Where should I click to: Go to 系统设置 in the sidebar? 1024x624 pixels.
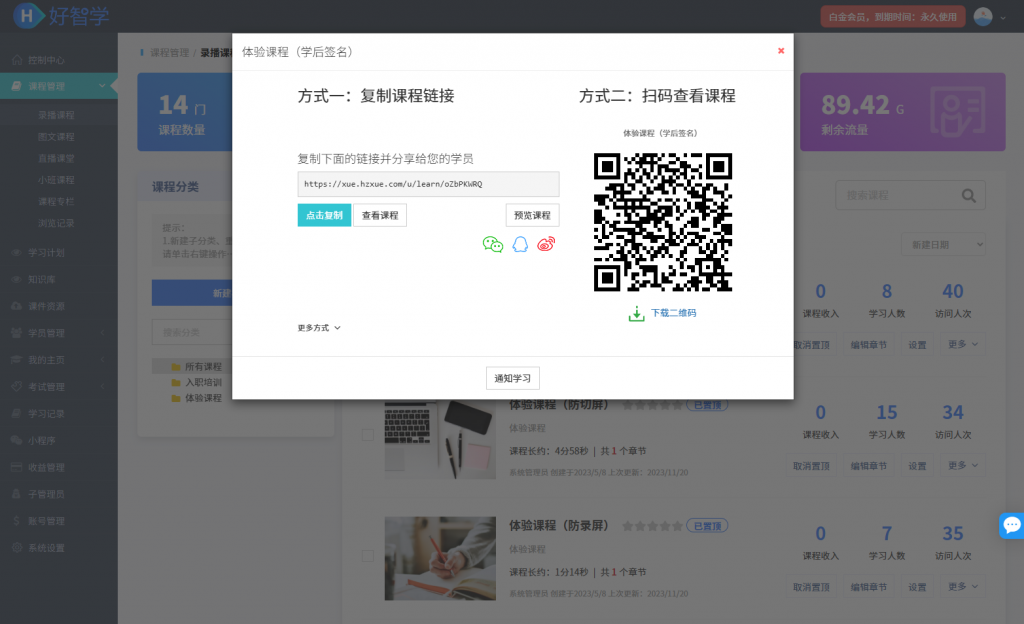[x=46, y=548]
